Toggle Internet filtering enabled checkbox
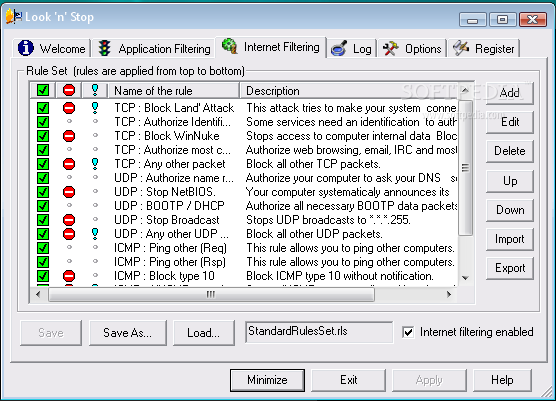 tap(408, 332)
